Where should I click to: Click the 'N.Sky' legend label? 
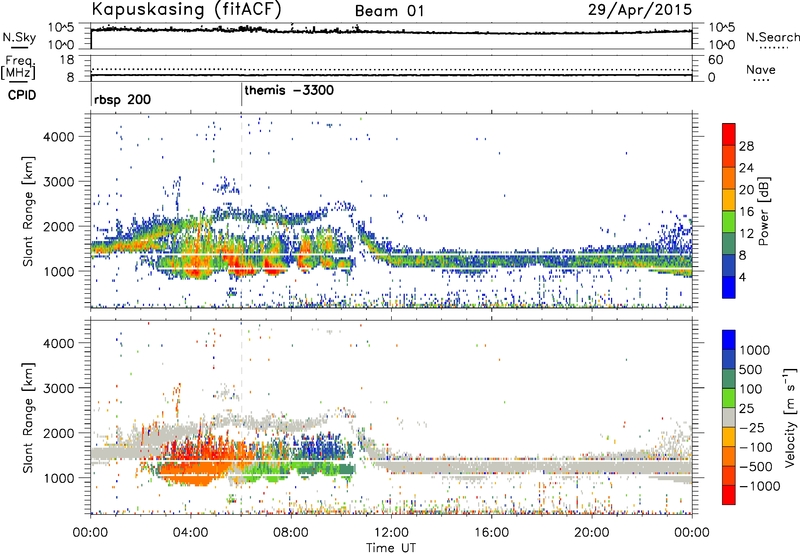pos(19,37)
